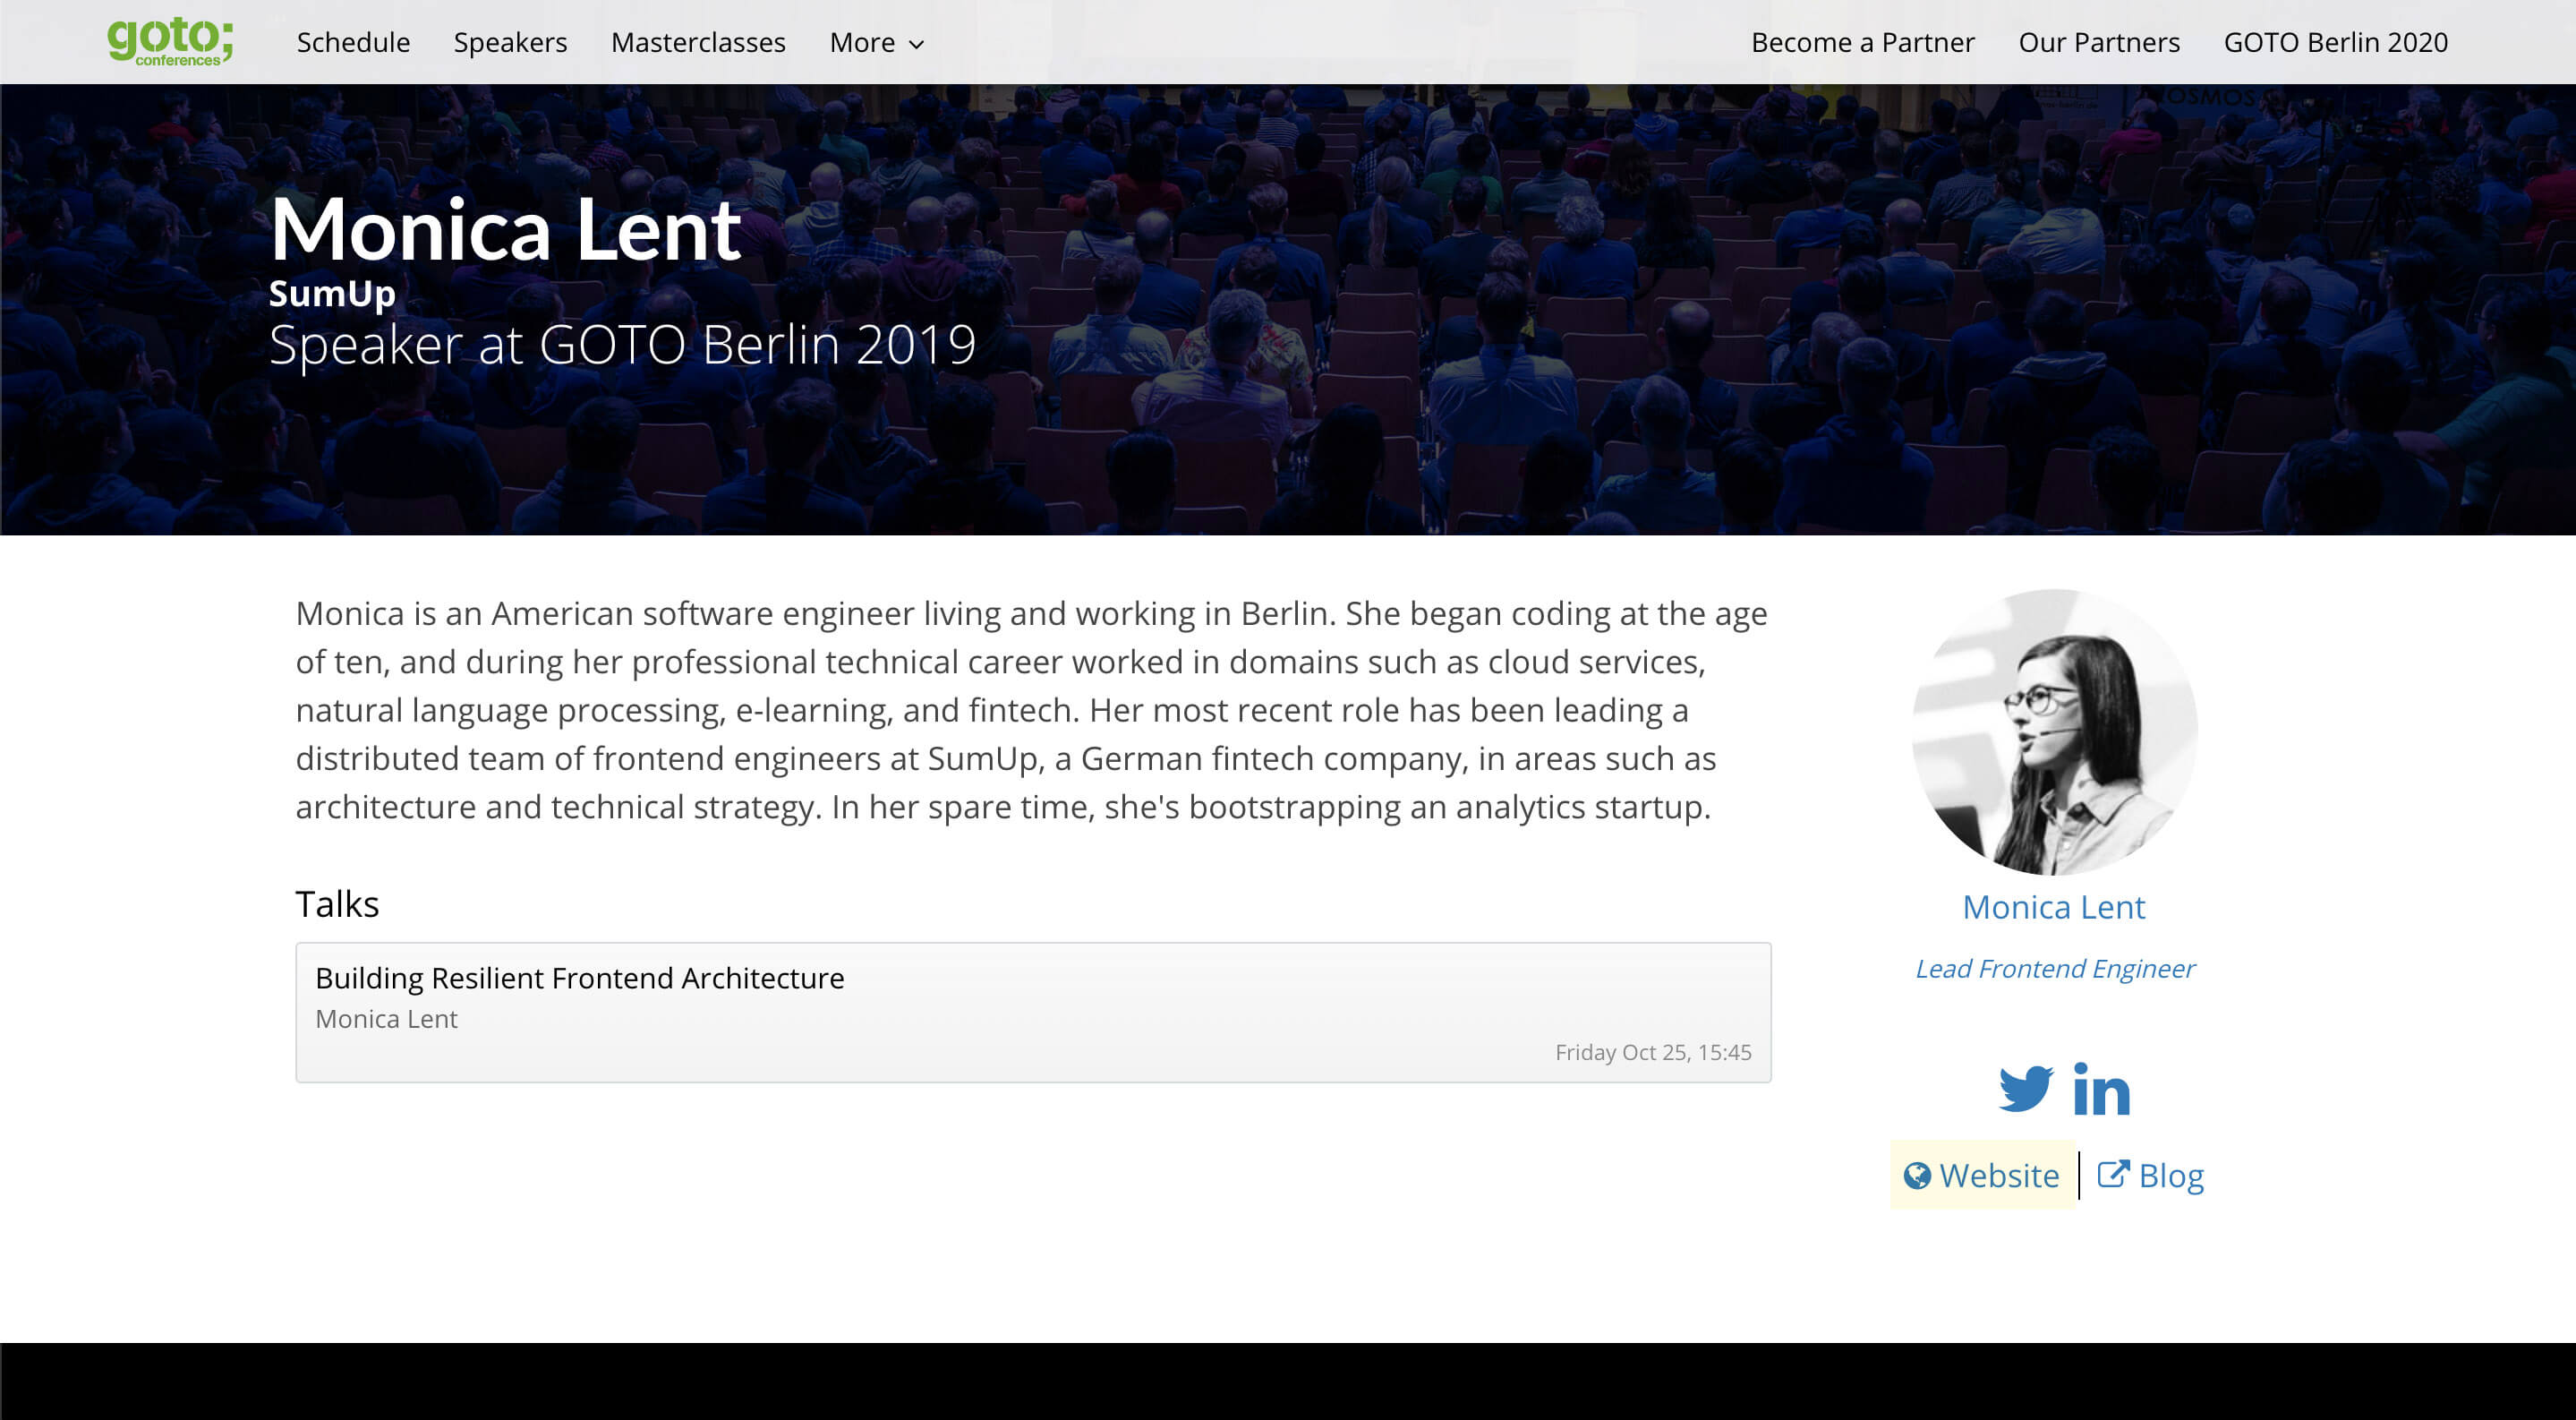
Task: Click the blue Monica Lent name link
Action: (2054, 907)
